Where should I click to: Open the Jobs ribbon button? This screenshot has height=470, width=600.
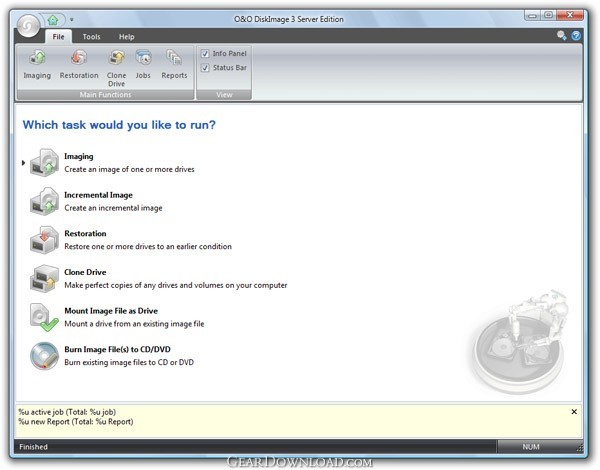pyautogui.click(x=143, y=64)
